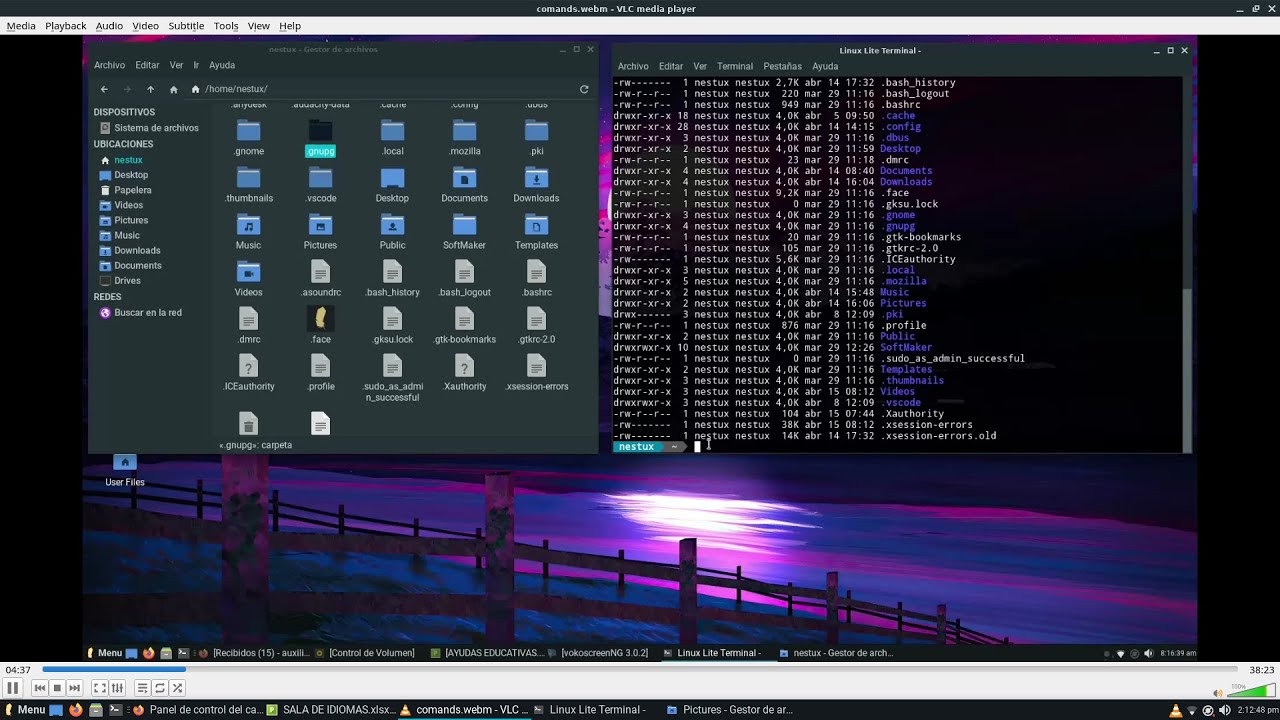Screen dimensions: 1280x720
Task: Select the Templates folder icon
Action: pos(536,232)
